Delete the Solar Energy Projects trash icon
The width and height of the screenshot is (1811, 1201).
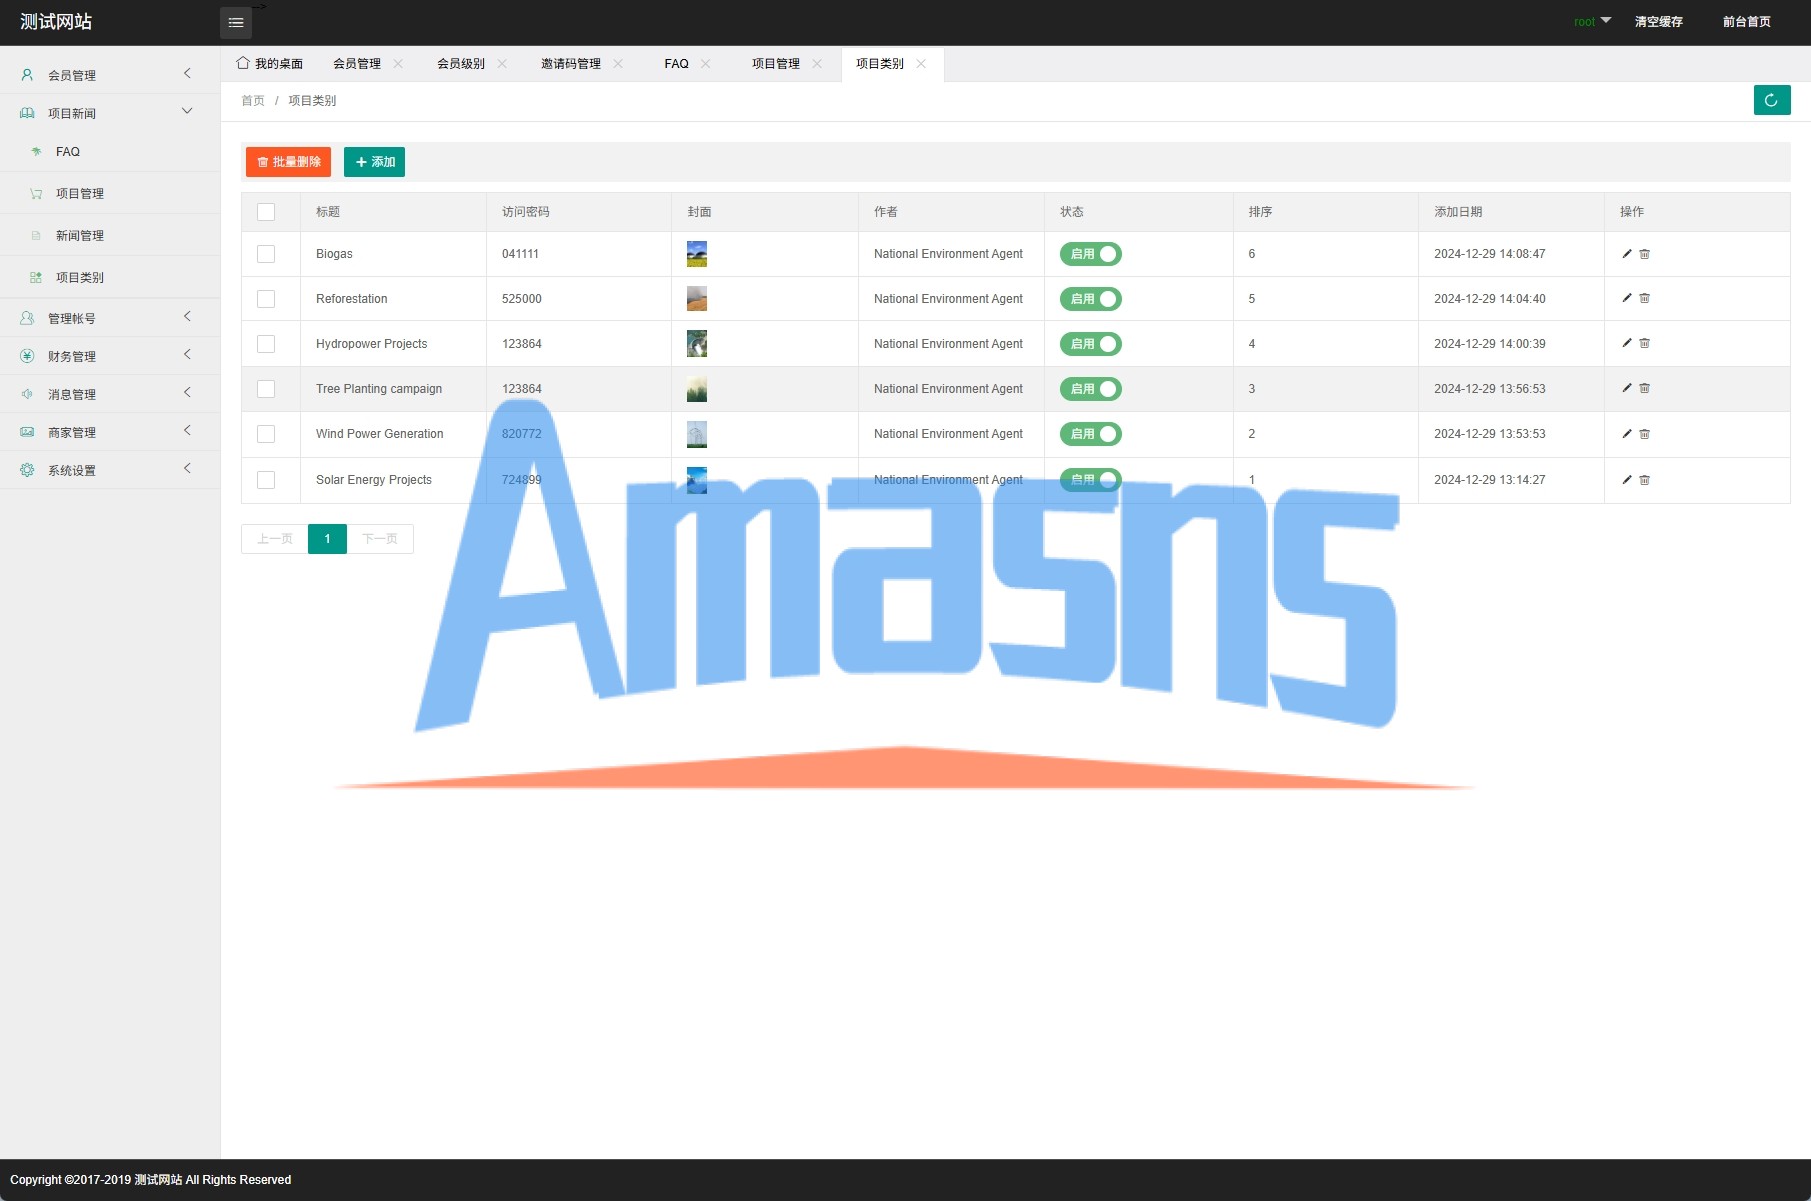pyautogui.click(x=1644, y=480)
